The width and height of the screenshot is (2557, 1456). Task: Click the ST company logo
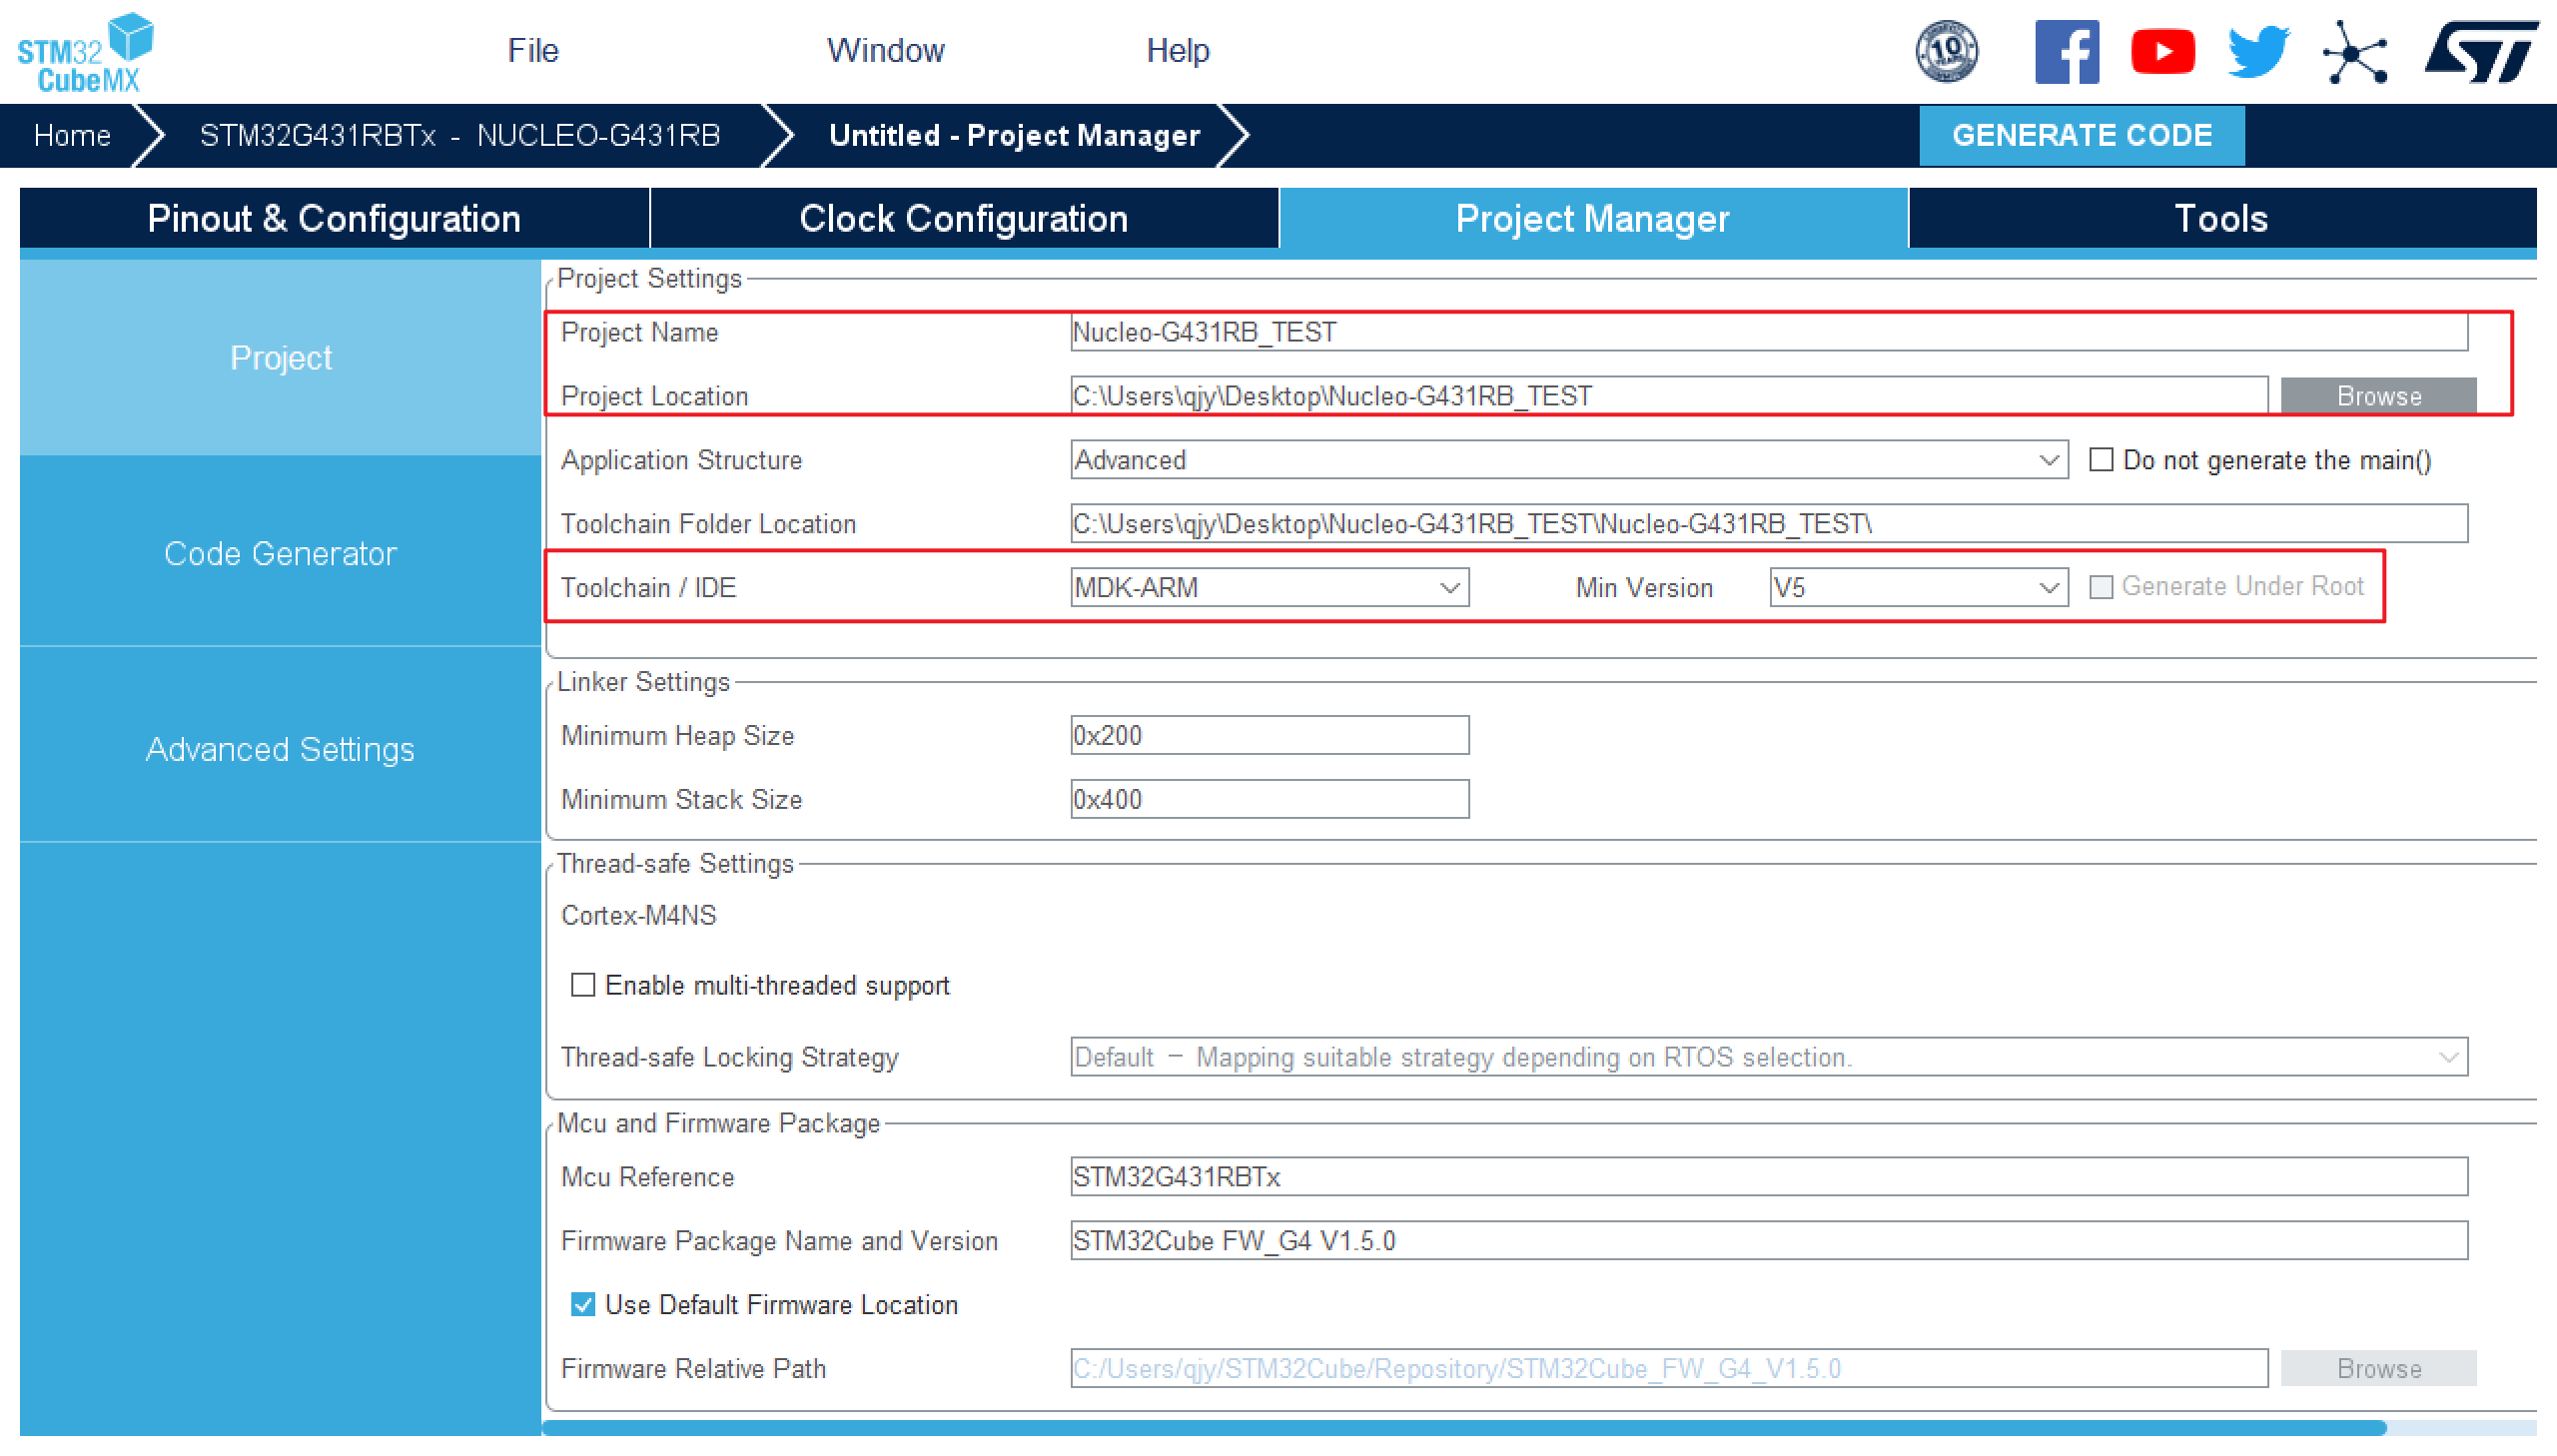point(2480,52)
